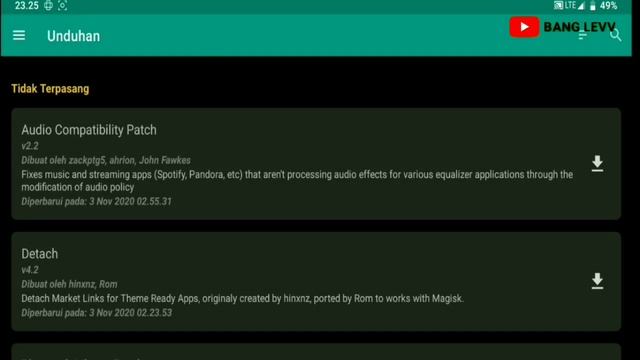The height and width of the screenshot is (360, 640).
Task: Open the sort/filter icon beside search
Action: [582, 36]
